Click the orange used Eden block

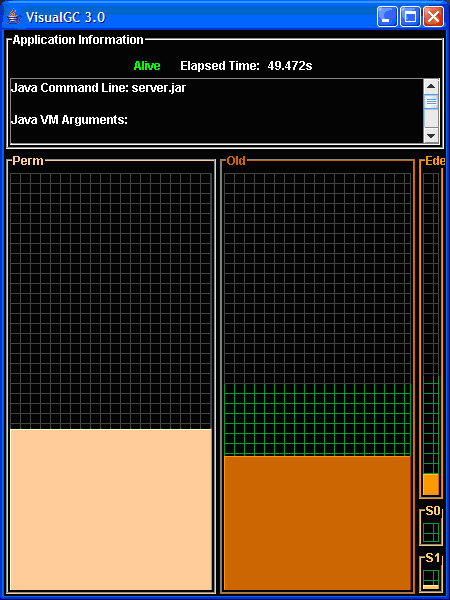click(x=431, y=484)
